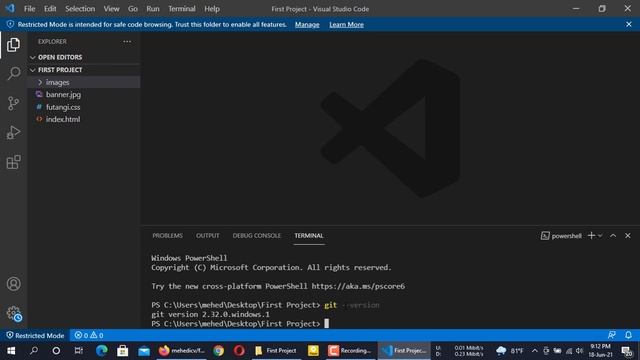Open the Source Control view
Screen dimensions: 640x360
point(13,103)
